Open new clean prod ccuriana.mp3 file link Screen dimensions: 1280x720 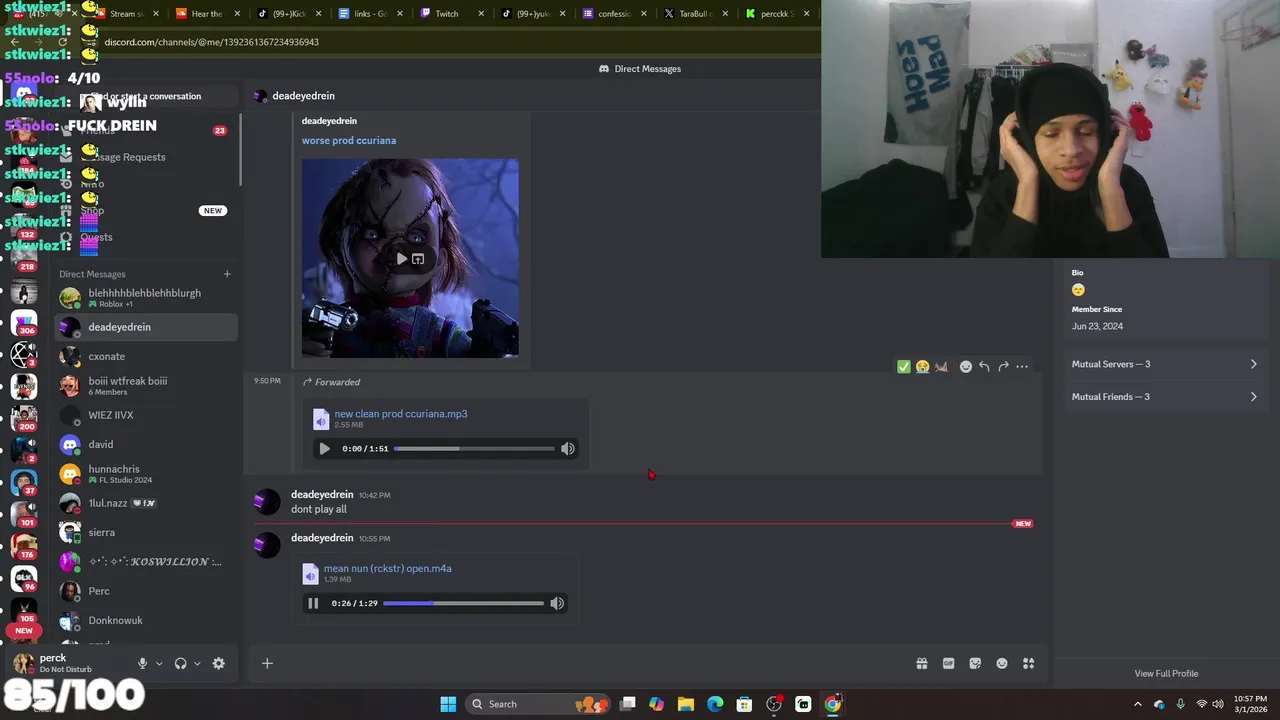click(401, 414)
